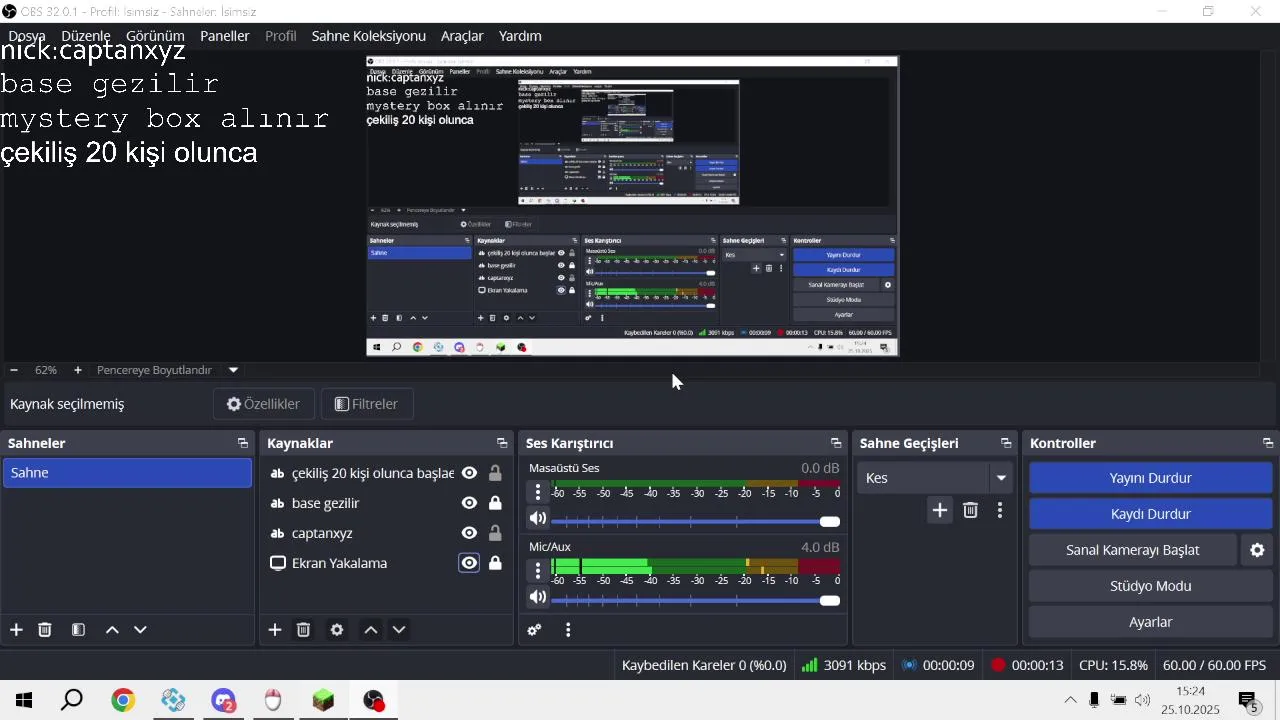Enable Stüdyo Modu
The image size is (1280, 720).
pyautogui.click(x=1150, y=586)
